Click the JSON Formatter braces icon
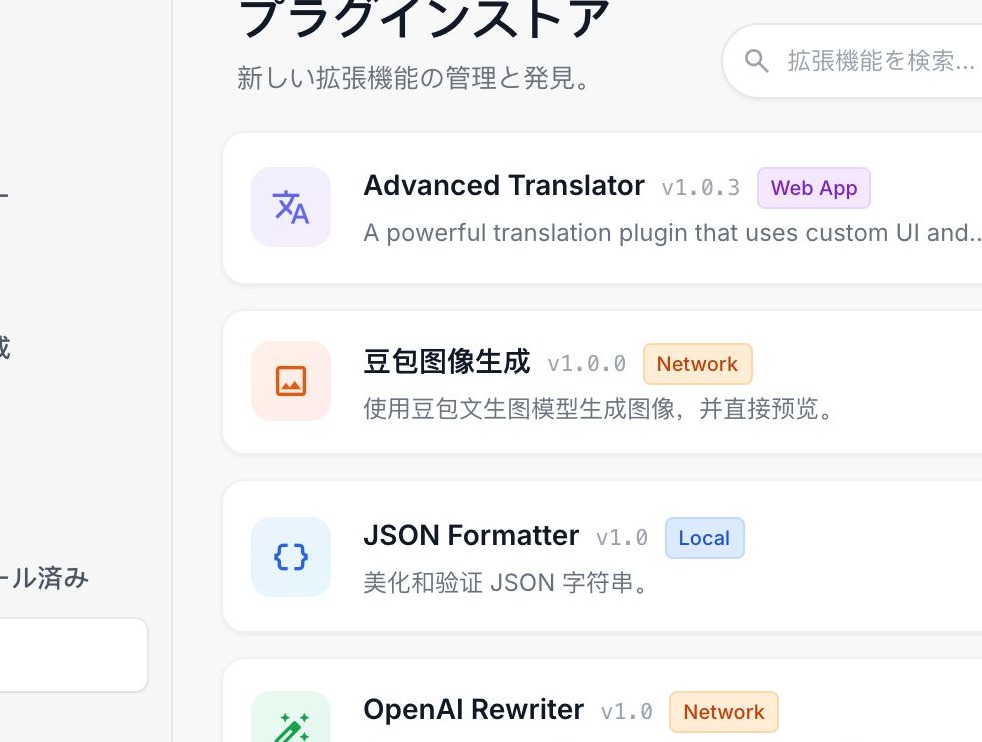This screenshot has height=742, width=982. click(x=291, y=557)
